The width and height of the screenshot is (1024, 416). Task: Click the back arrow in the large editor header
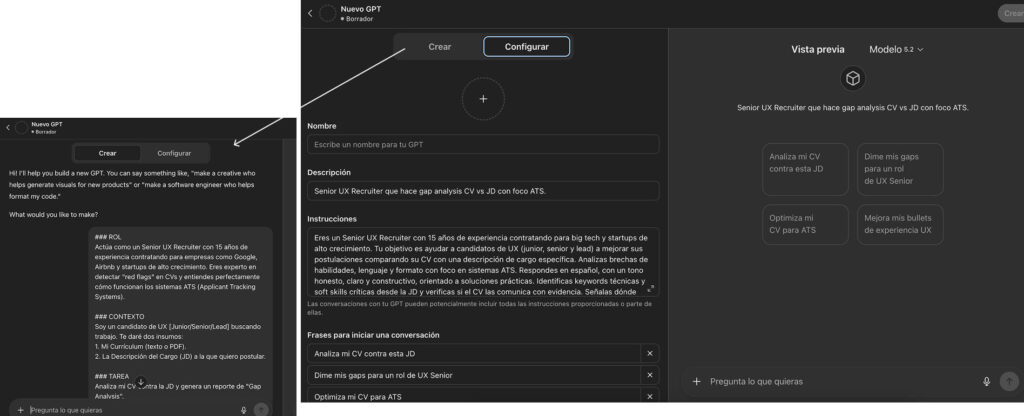click(310, 13)
